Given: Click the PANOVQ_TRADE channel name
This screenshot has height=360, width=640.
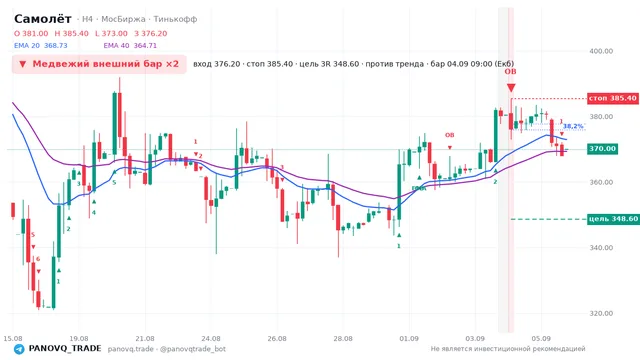Looking at the screenshot, I should 64,349.
